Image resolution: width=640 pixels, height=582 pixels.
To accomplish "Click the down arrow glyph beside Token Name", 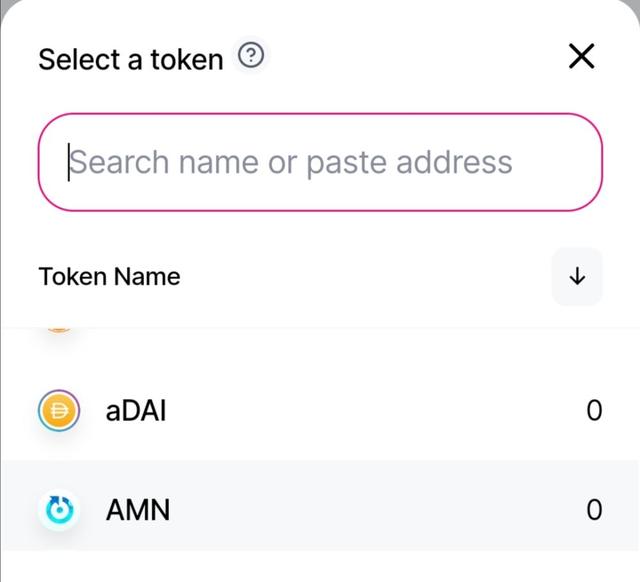I will (x=577, y=276).
